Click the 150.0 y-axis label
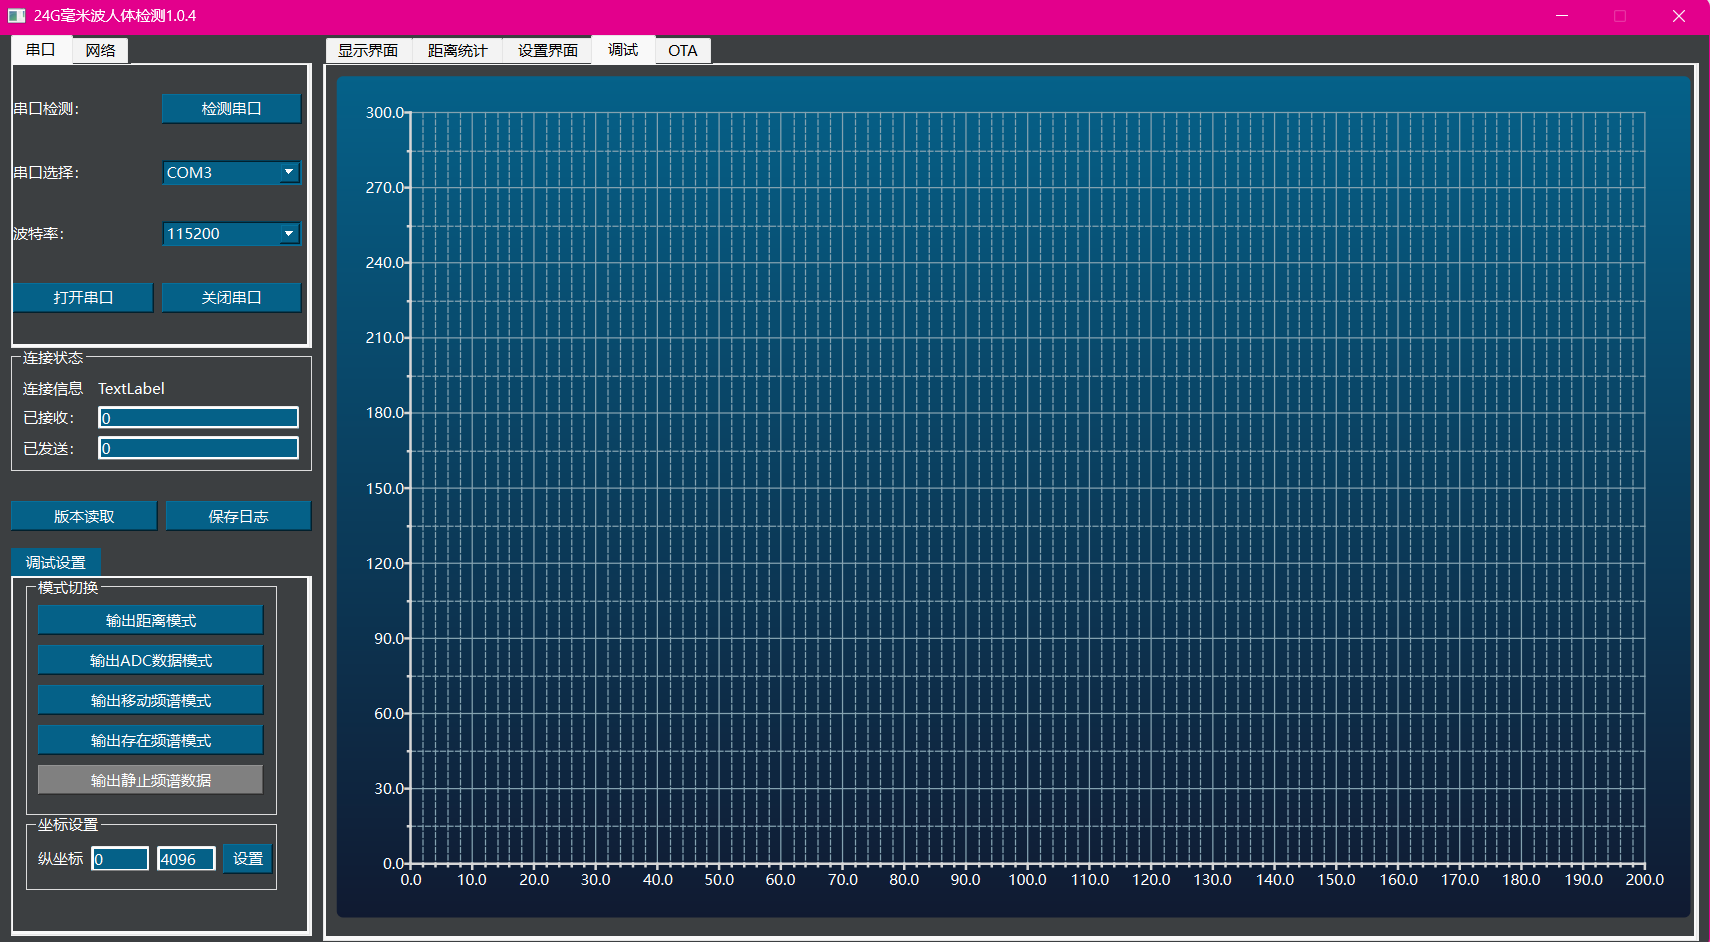1710x942 pixels. coord(385,489)
